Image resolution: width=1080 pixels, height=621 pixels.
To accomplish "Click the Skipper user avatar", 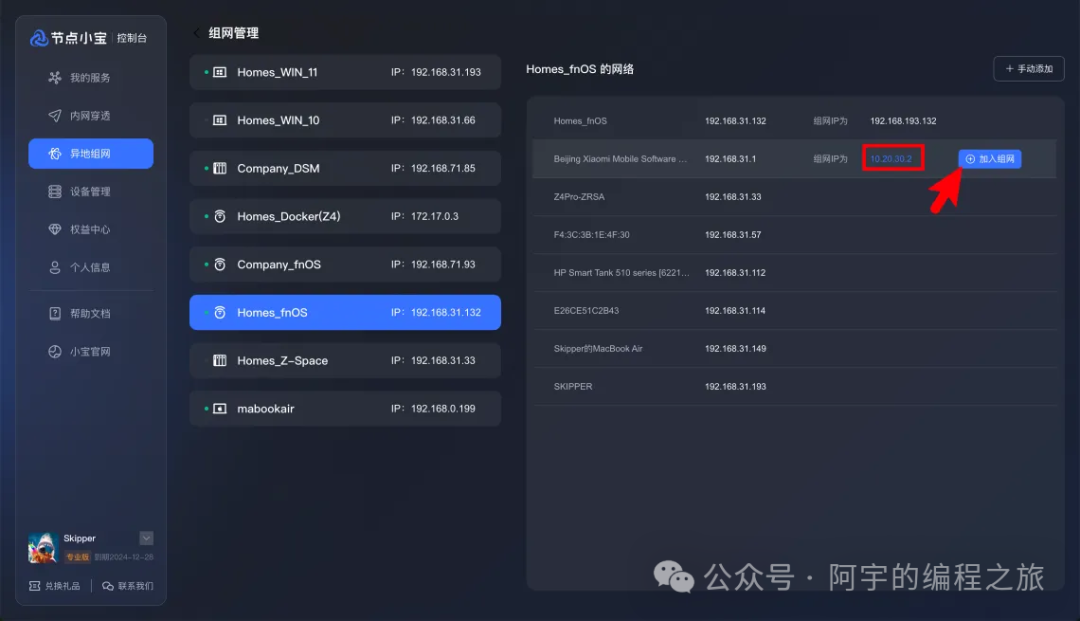I will [x=42, y=546].
